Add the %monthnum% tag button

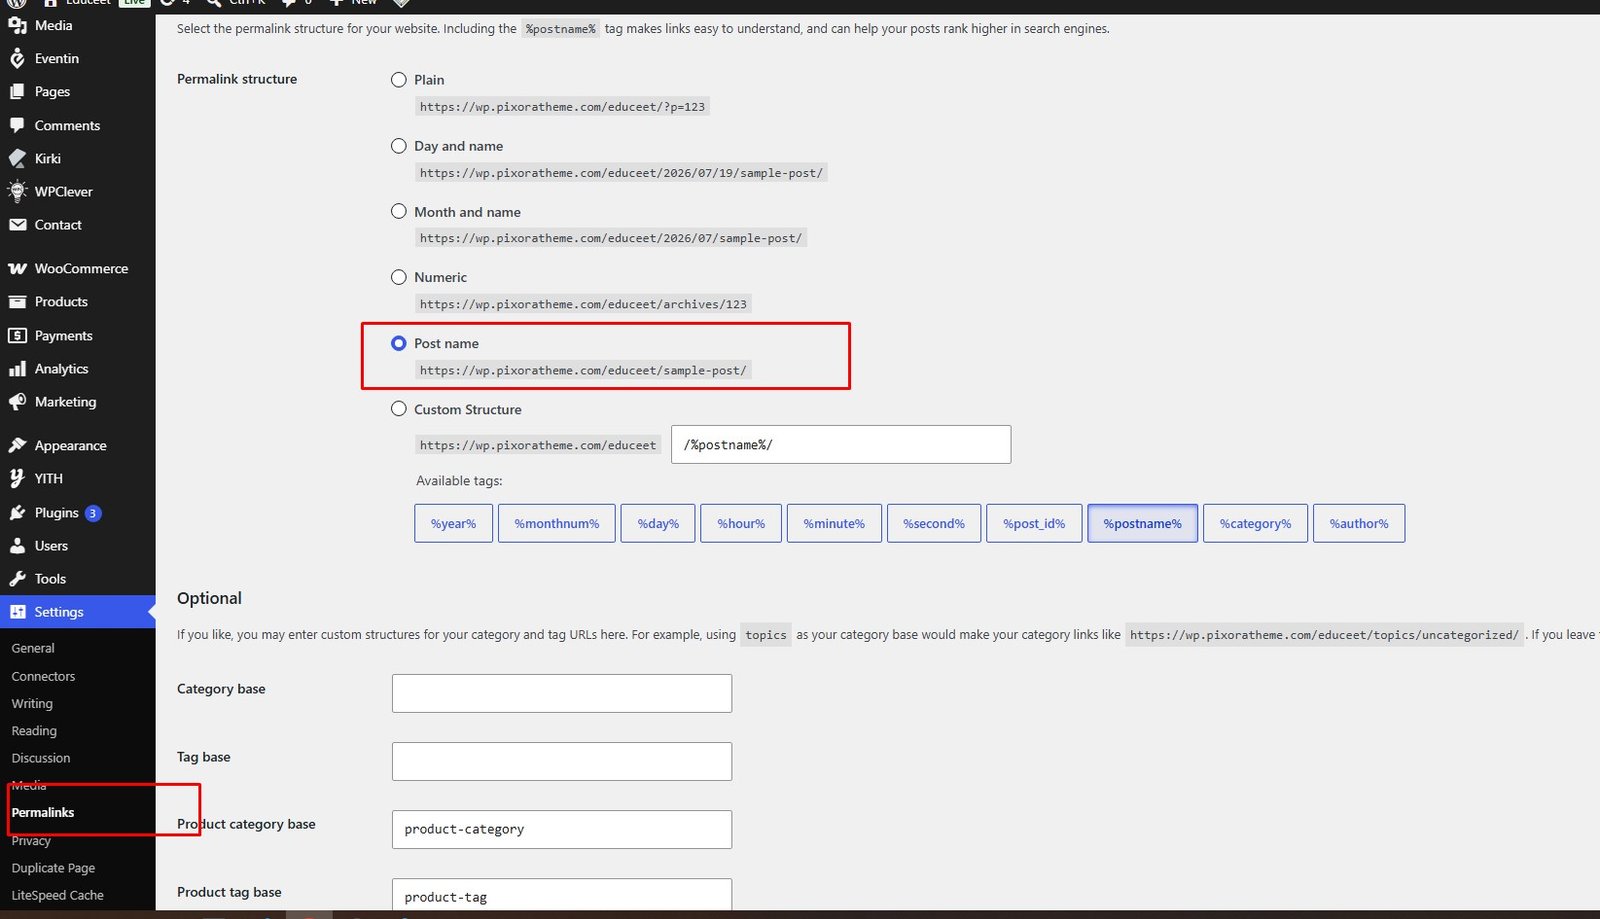tap(557, 523)
